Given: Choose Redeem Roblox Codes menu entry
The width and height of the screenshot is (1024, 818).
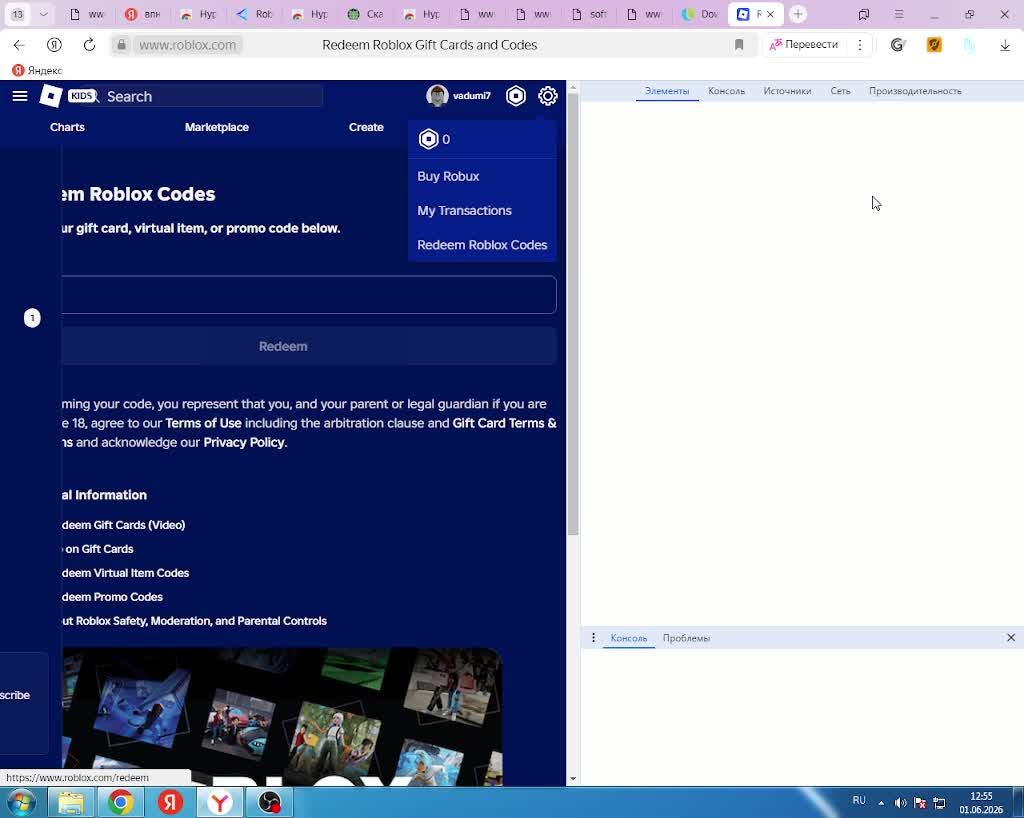Looking at the screenshot, I should 482,245.
